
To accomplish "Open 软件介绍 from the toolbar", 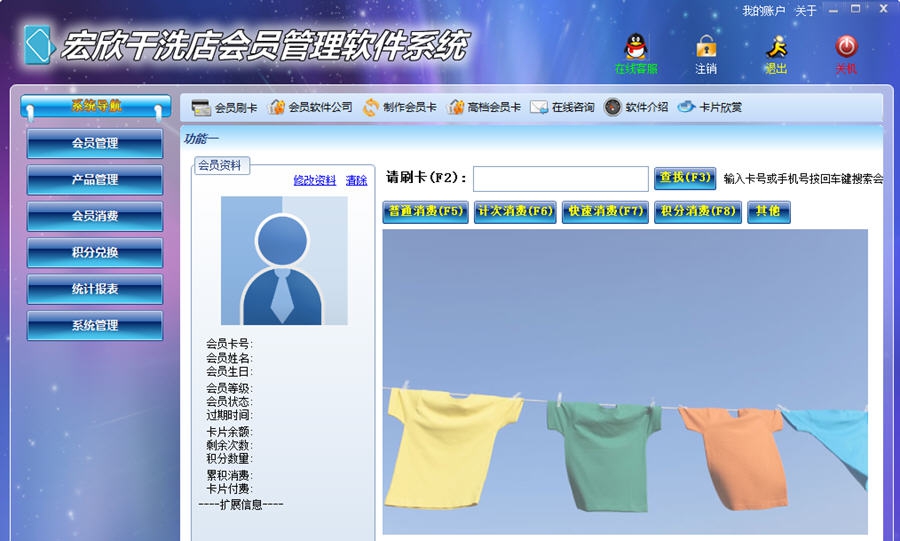I will 636,107.
